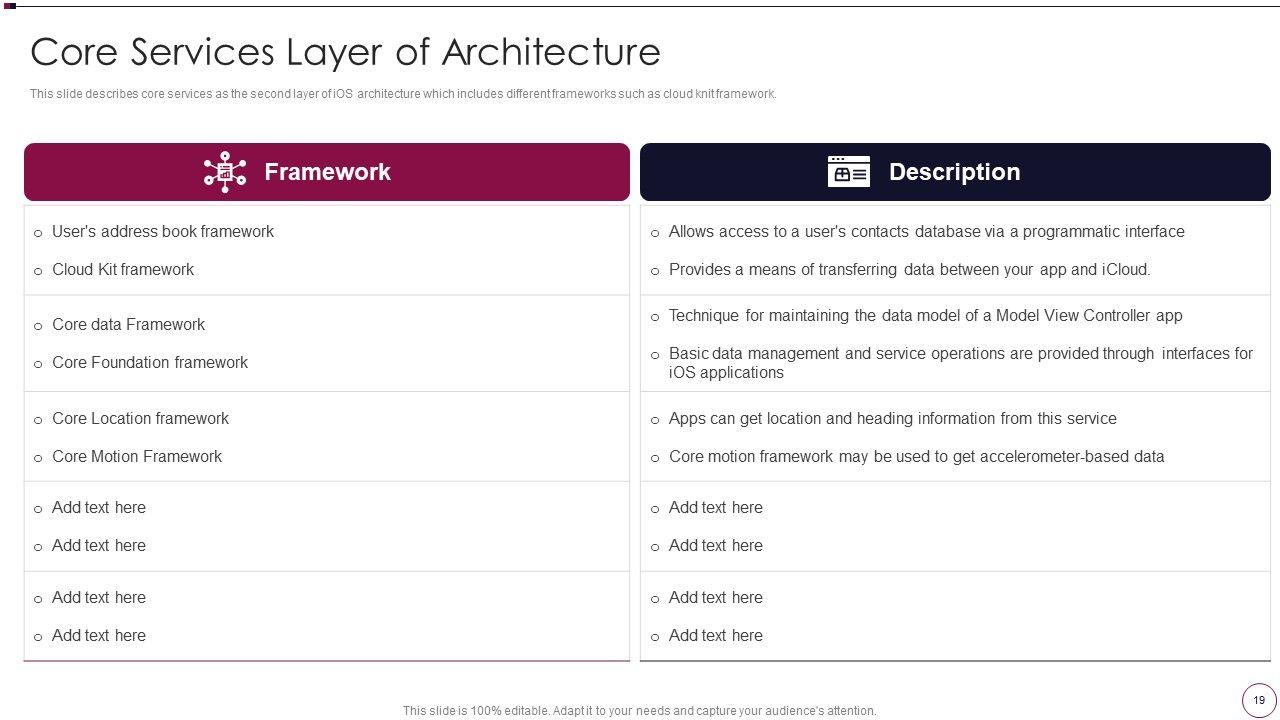Click the accelerometer-based data description
The image size is (1280, 720).
tap(916, 457)
